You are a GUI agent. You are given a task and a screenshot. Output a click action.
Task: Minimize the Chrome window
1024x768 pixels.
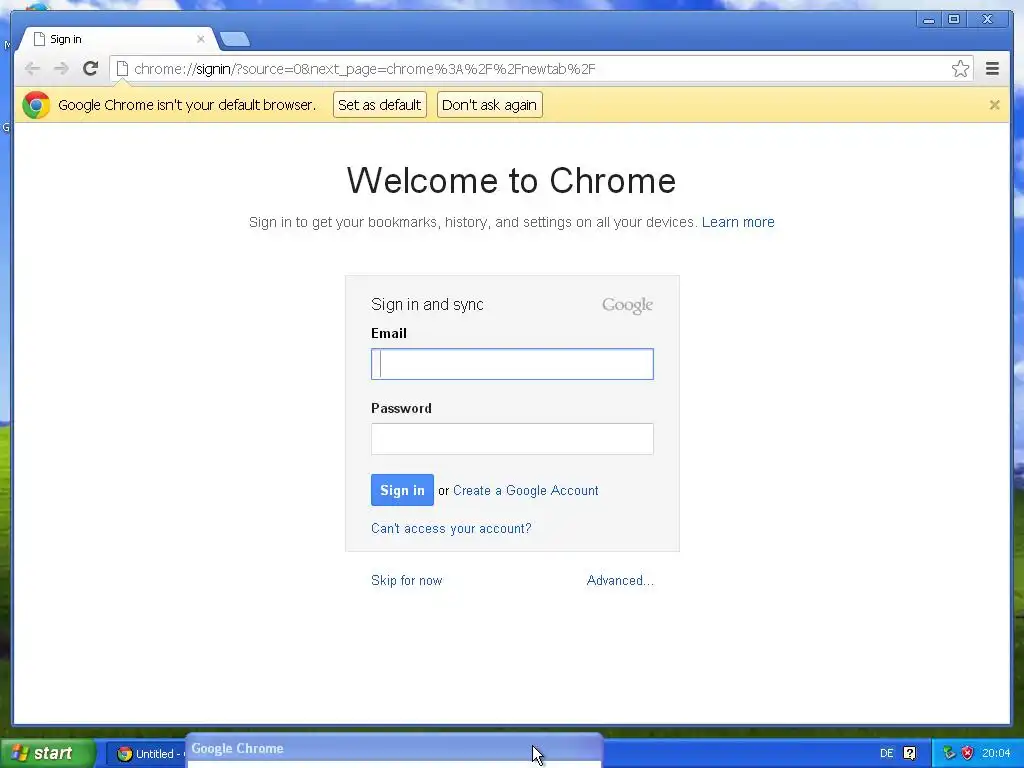[929, 20]
